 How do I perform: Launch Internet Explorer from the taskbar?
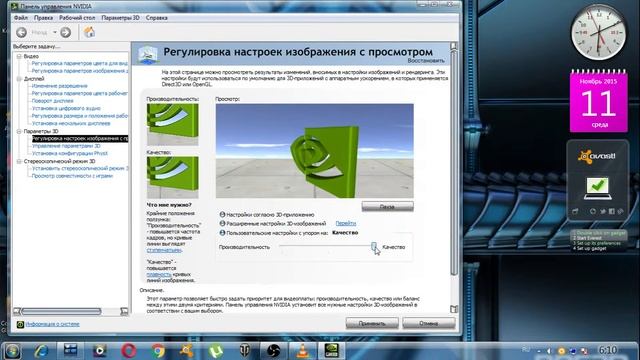tap(41, 351)
